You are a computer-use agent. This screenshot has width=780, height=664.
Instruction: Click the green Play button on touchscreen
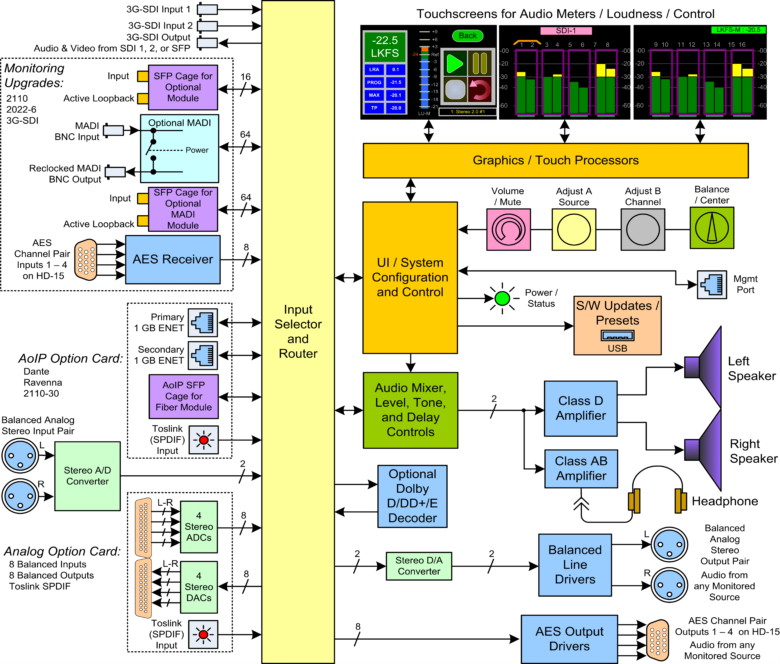(x=454, y=64)
